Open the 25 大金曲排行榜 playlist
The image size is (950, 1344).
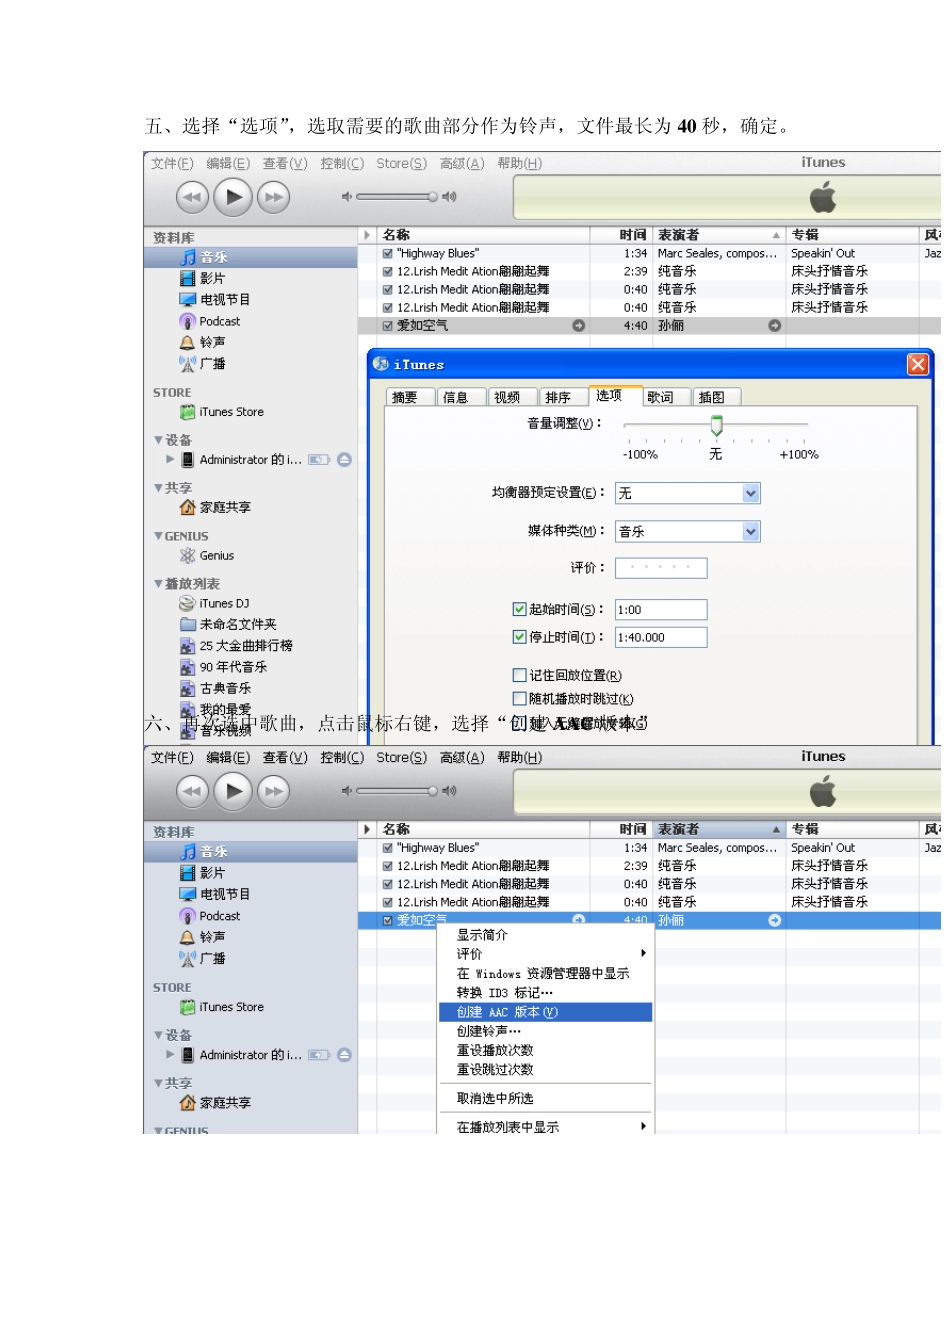pos(236,646)
